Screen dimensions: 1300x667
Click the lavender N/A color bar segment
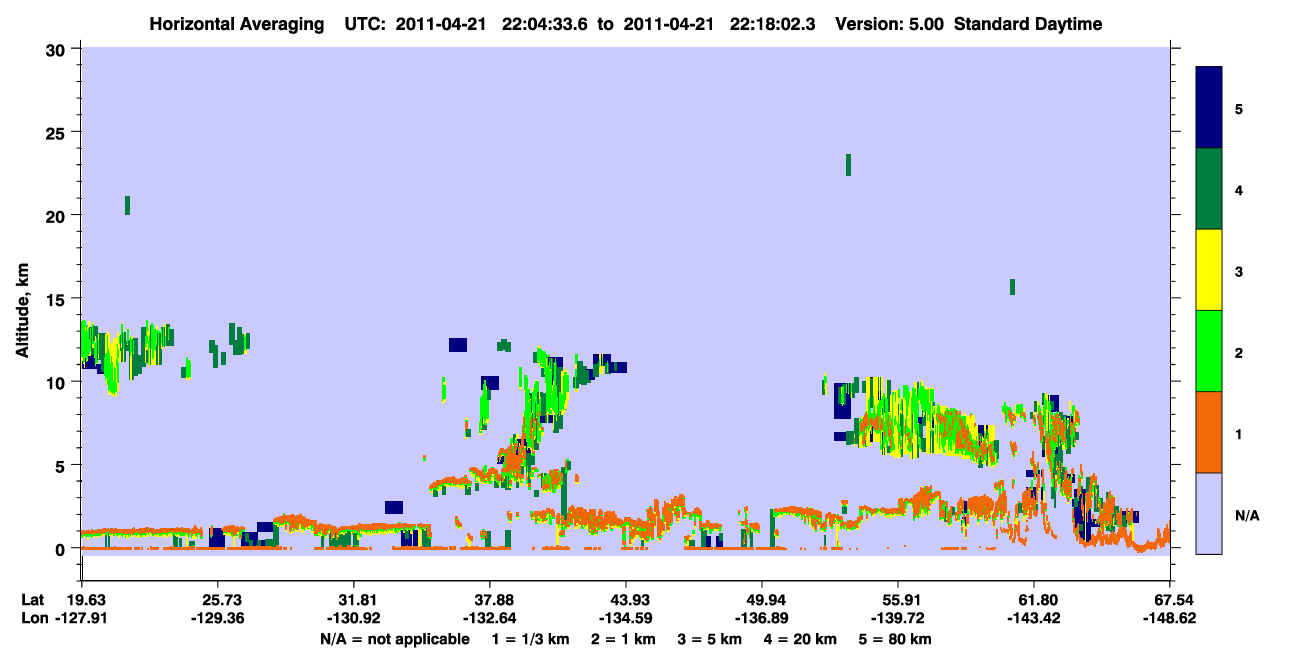point(1209,513)
